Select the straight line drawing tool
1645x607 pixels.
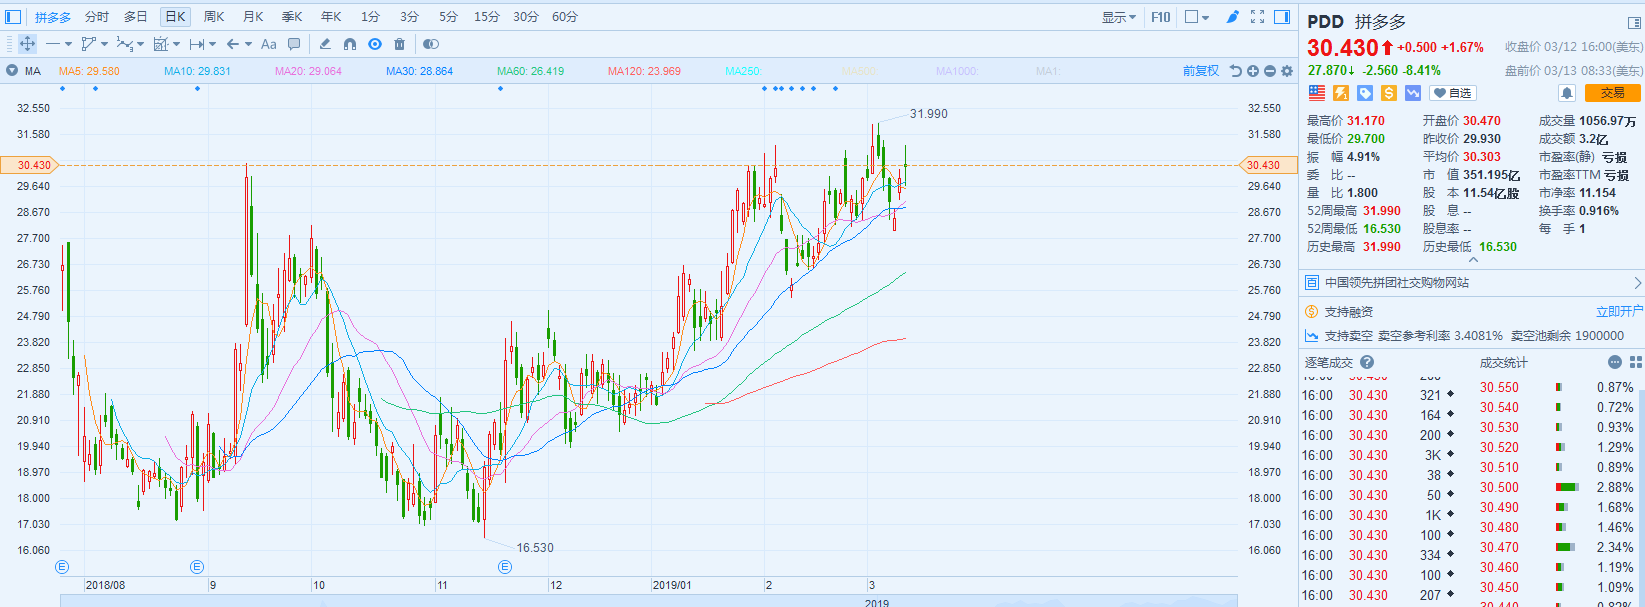click(x=53, y=44)
